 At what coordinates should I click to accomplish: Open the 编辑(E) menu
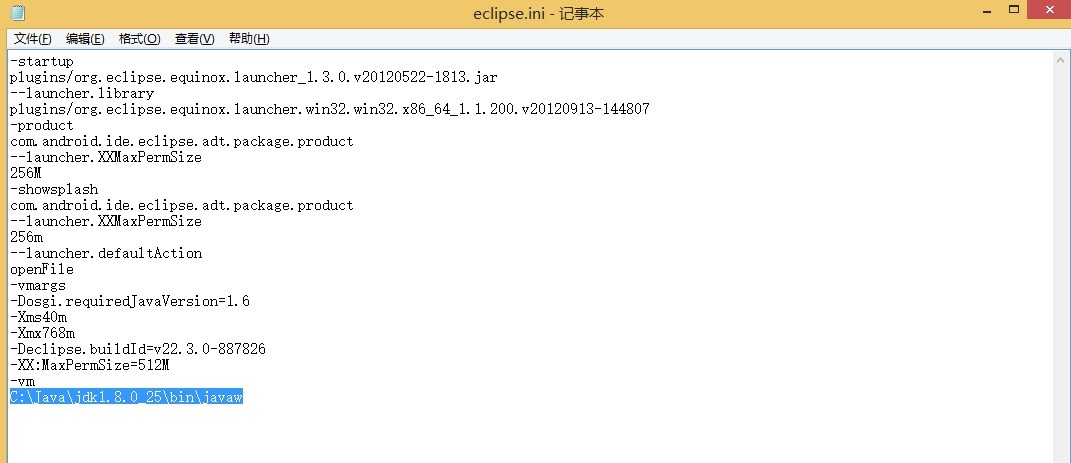(85, 39)
